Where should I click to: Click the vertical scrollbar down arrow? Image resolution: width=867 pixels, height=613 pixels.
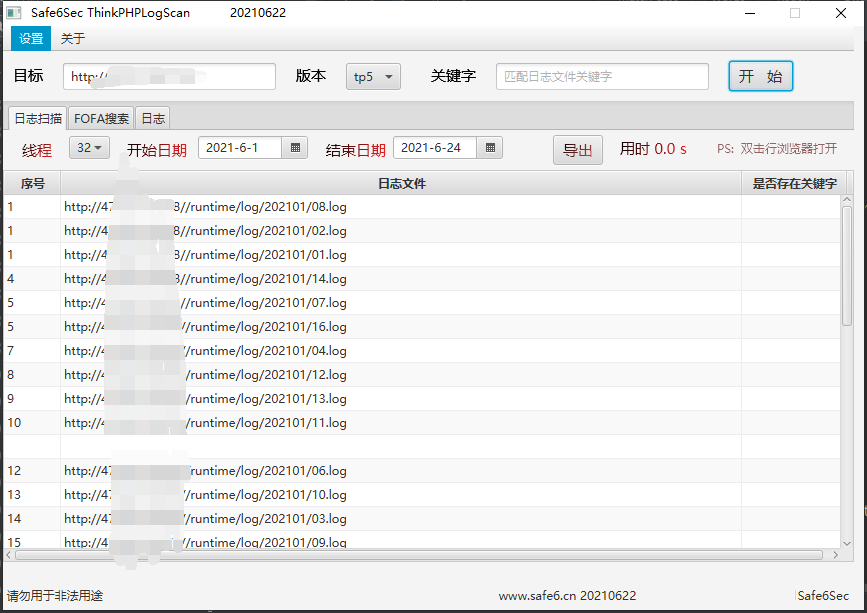point(847,544)
